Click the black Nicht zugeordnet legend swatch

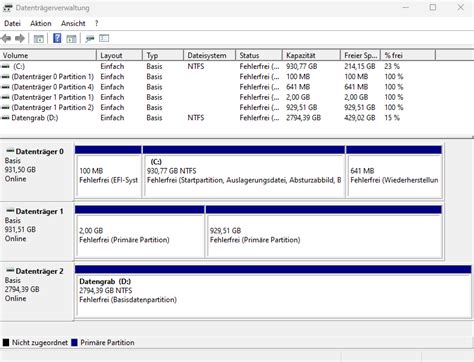[x=6, y=342]
